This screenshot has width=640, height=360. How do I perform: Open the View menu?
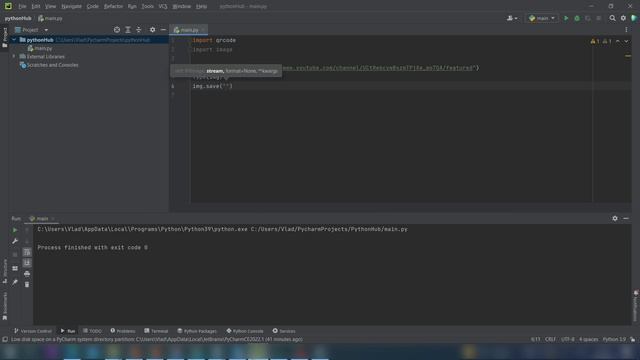[51, 7]
